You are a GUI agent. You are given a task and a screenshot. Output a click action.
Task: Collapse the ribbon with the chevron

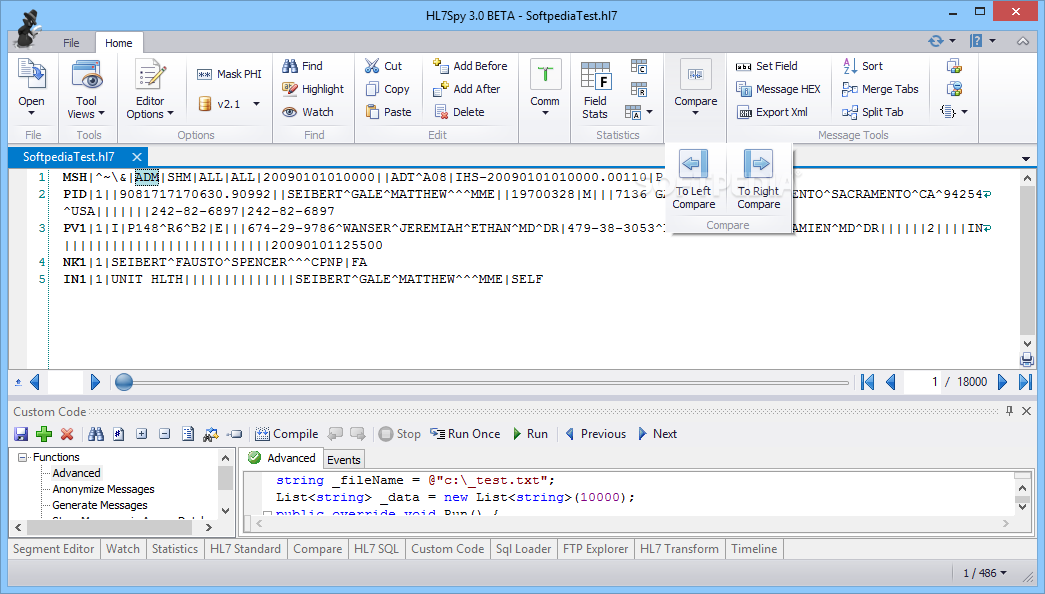(x=1022, y=41)
